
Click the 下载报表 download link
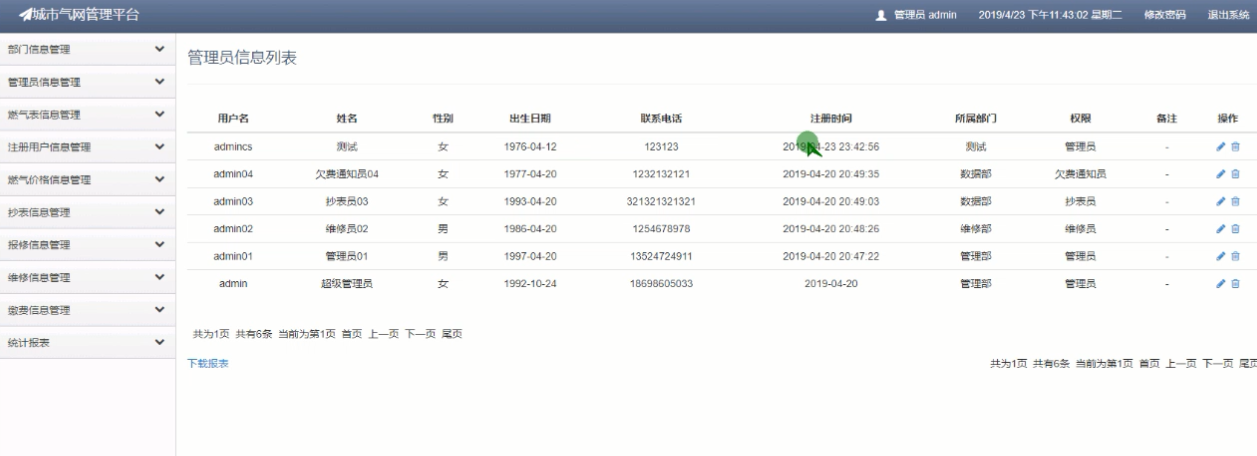pyautogui.click(x=208, y=363)
